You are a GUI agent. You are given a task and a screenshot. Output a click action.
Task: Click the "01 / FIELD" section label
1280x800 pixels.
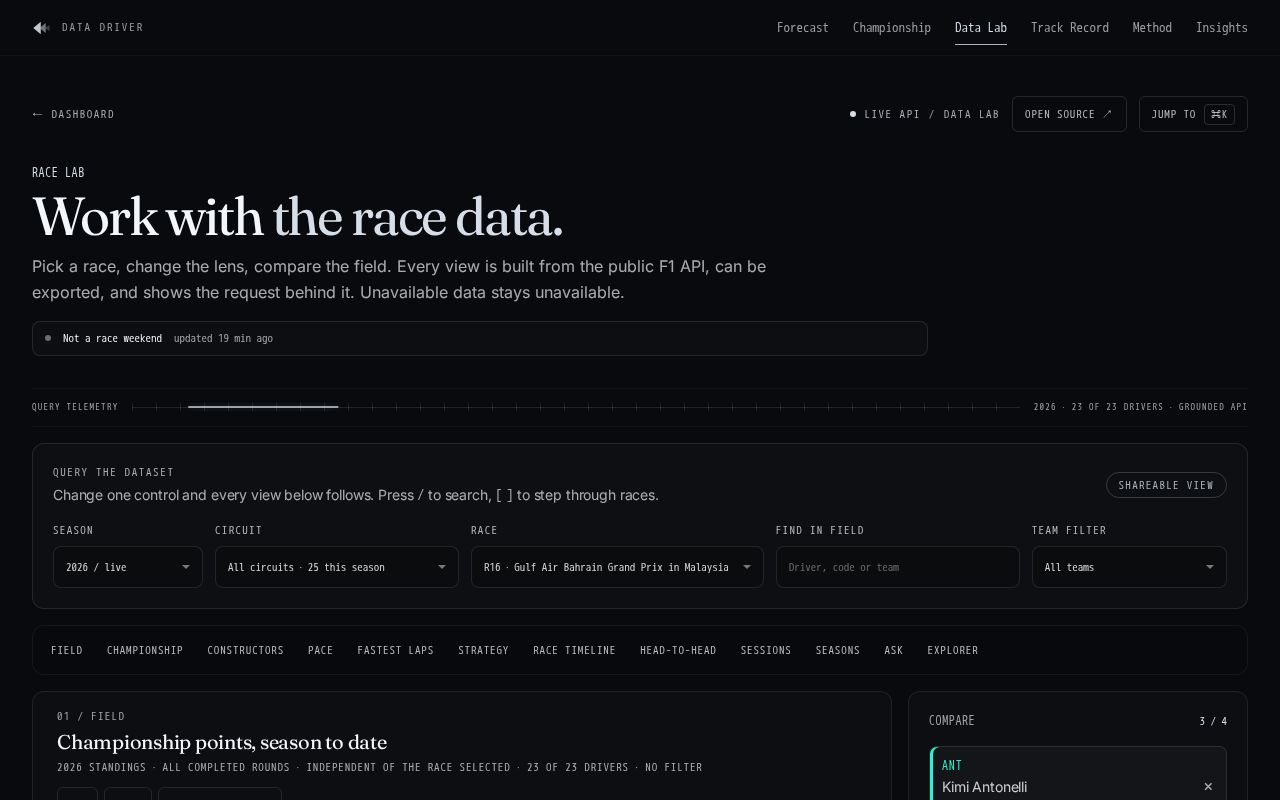pyautogui.click(x=91, y=716)
